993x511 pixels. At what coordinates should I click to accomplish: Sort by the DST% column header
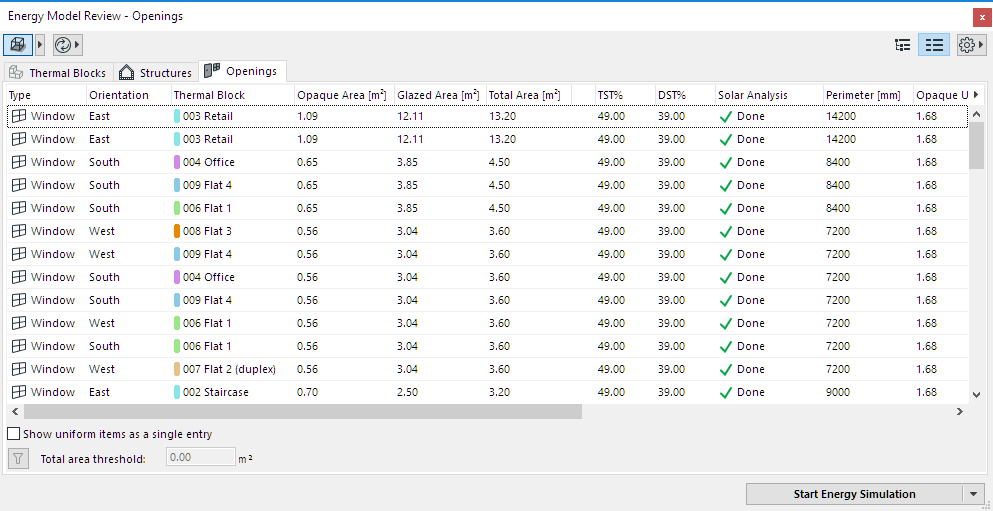[x=685, y=95]
